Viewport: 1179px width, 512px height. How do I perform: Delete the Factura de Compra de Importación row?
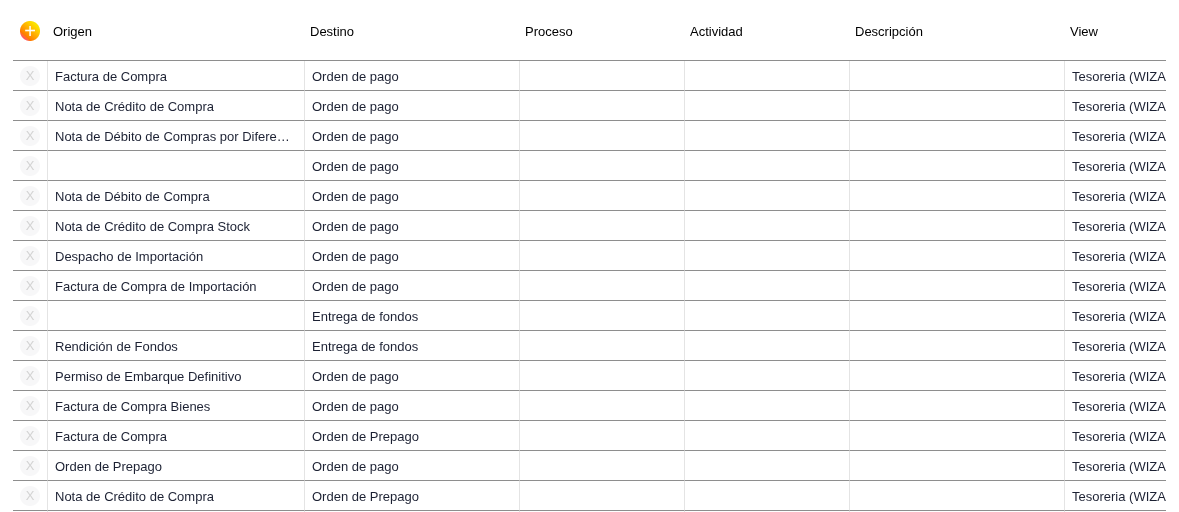pyautogui.click(x=30, y=286)
